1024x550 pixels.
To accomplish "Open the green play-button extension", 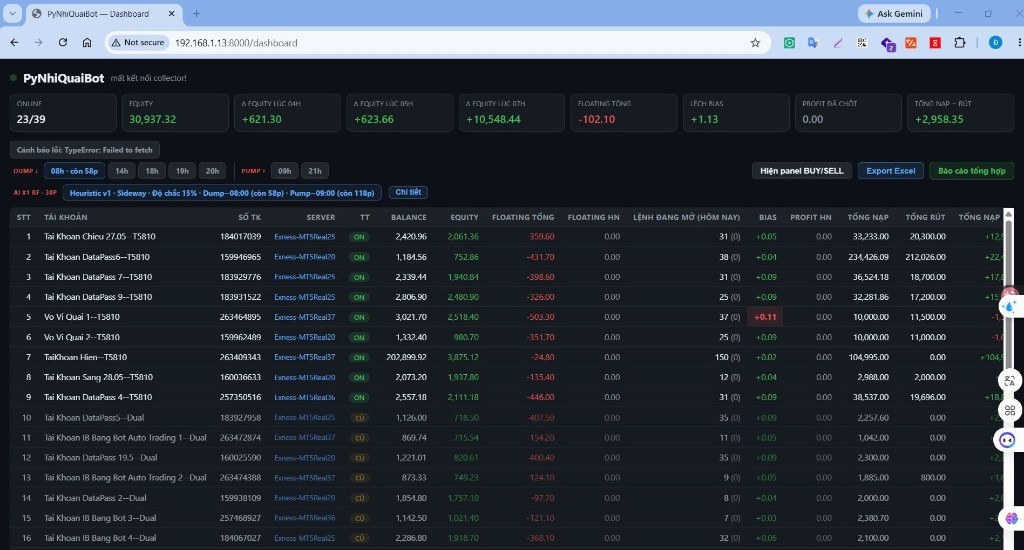I will point(790,43).
